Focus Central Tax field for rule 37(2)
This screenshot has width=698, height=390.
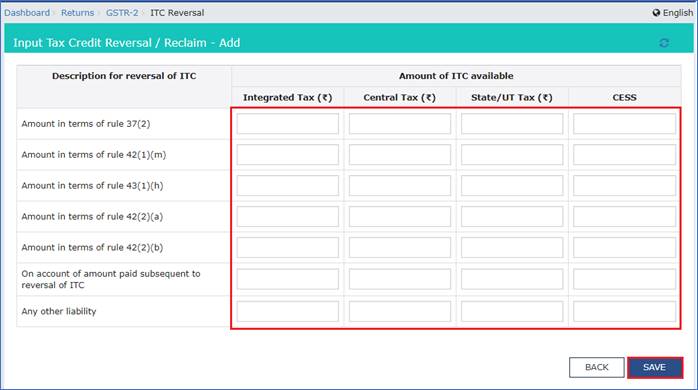pyautogui.click(x=400, y=124)
